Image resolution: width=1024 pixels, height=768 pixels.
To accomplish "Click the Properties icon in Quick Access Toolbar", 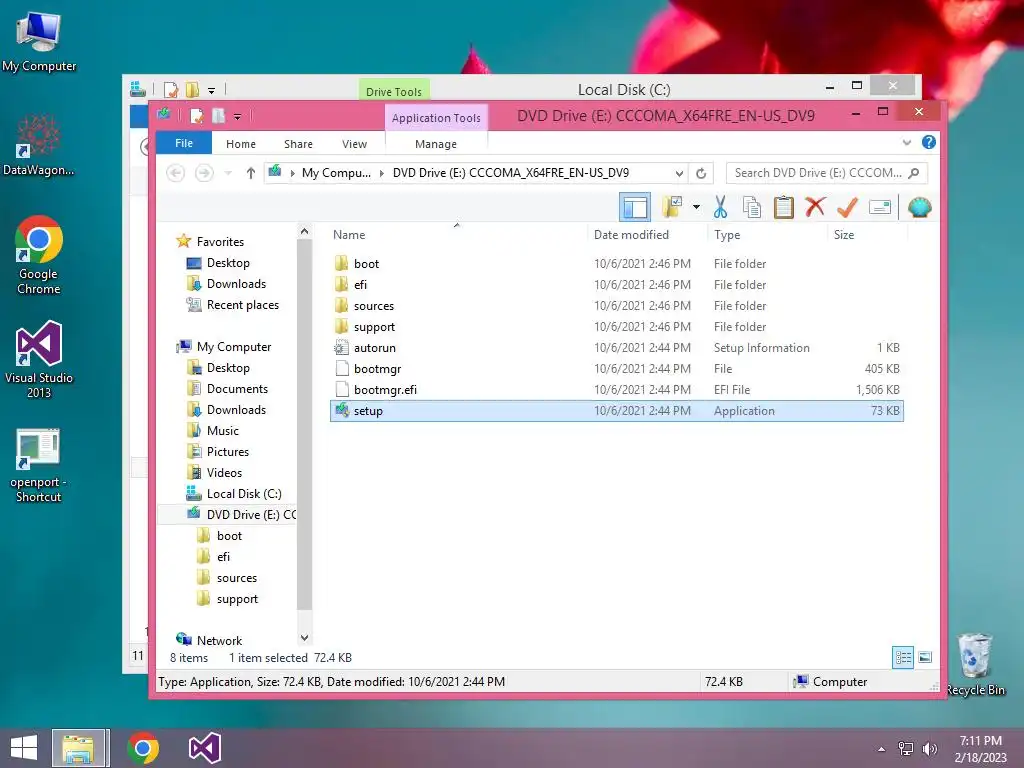I will click(x=197, y=116).
